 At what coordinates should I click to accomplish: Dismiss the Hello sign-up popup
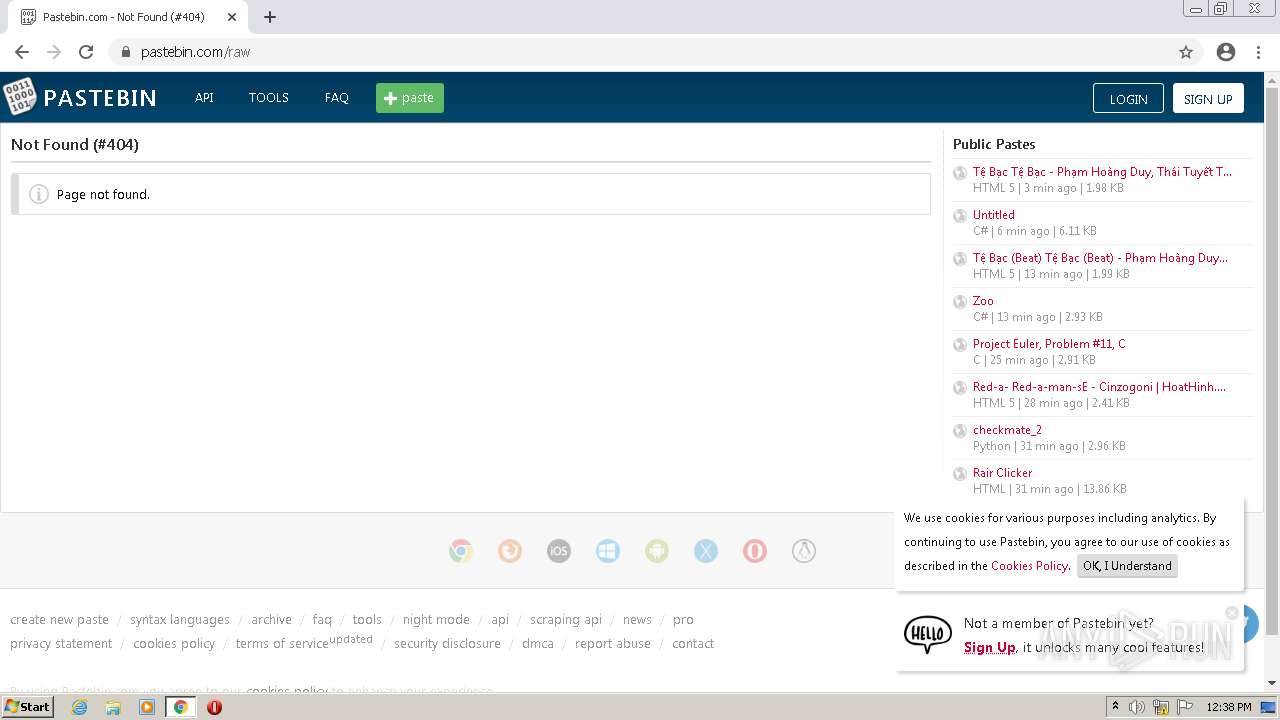1232,613
